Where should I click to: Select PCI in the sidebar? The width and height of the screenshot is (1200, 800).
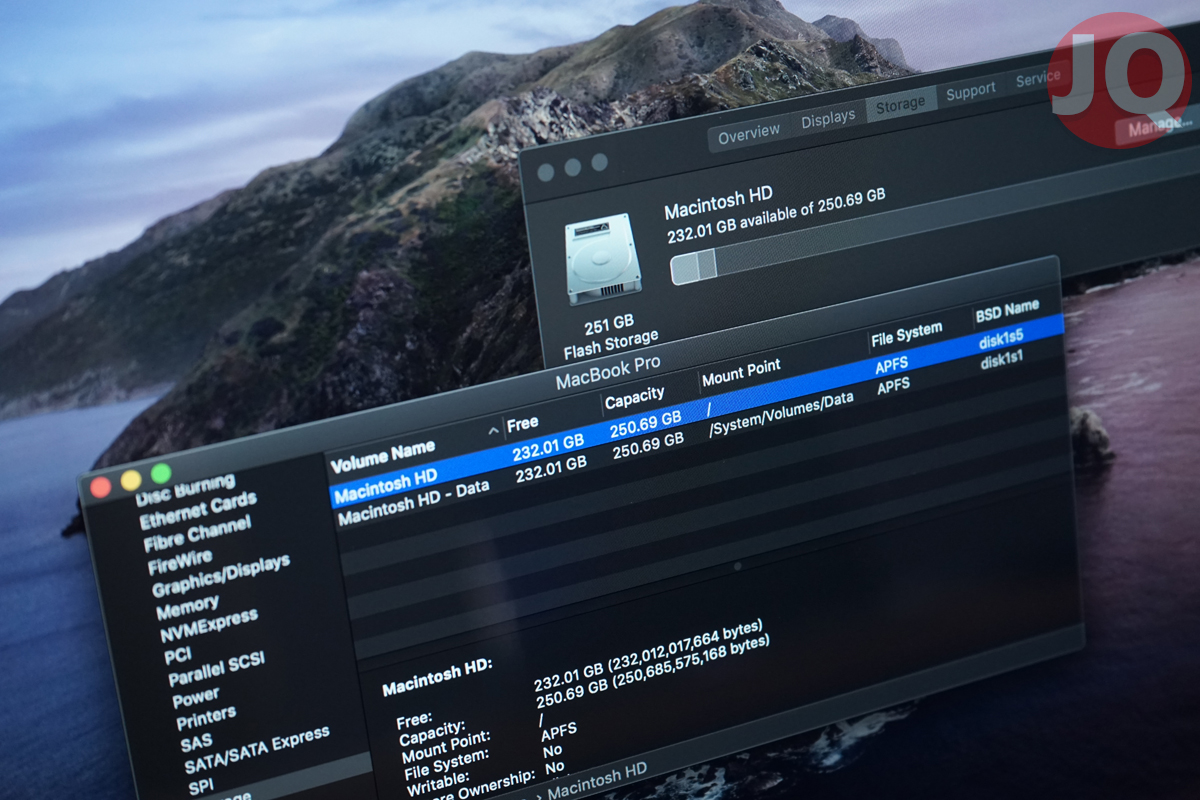tap(178, 655)
